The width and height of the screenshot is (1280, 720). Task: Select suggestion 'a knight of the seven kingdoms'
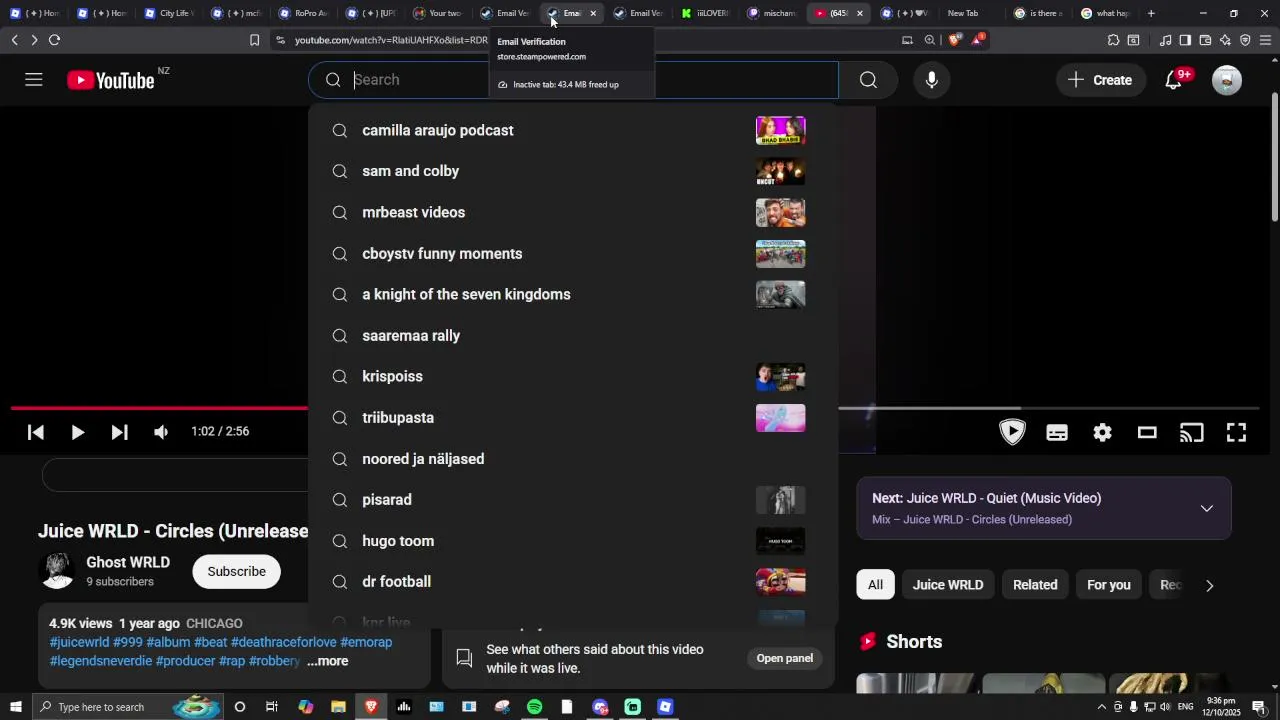coord(573,294)
